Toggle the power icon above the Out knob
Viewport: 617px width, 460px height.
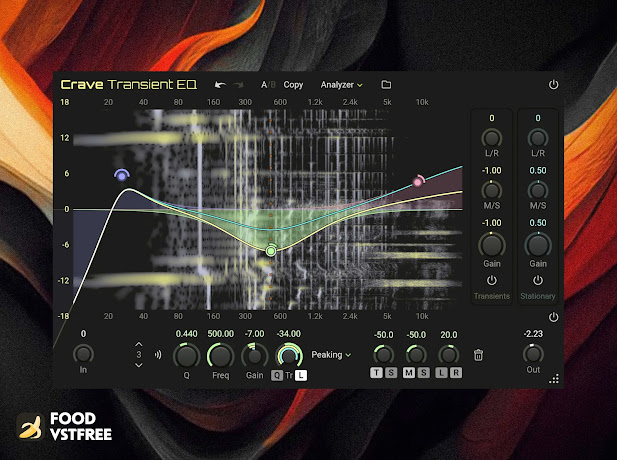tap(553, 317)
